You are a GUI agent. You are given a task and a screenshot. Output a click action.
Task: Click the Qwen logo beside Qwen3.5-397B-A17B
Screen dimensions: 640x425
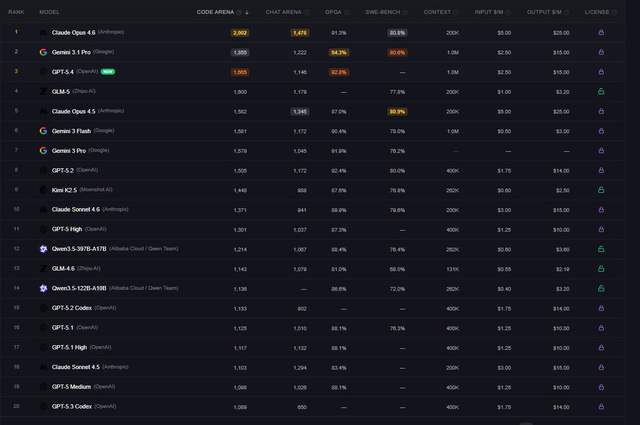point(43,248)
